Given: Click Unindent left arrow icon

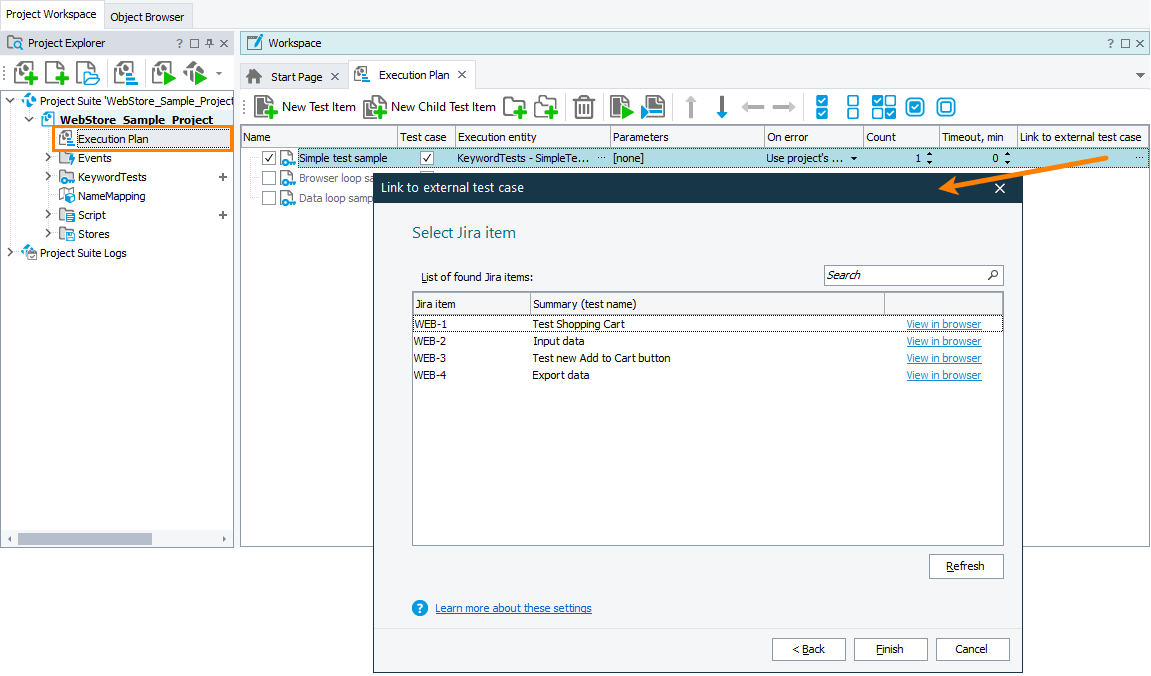Looking at the screenshot, I should 753,107.
